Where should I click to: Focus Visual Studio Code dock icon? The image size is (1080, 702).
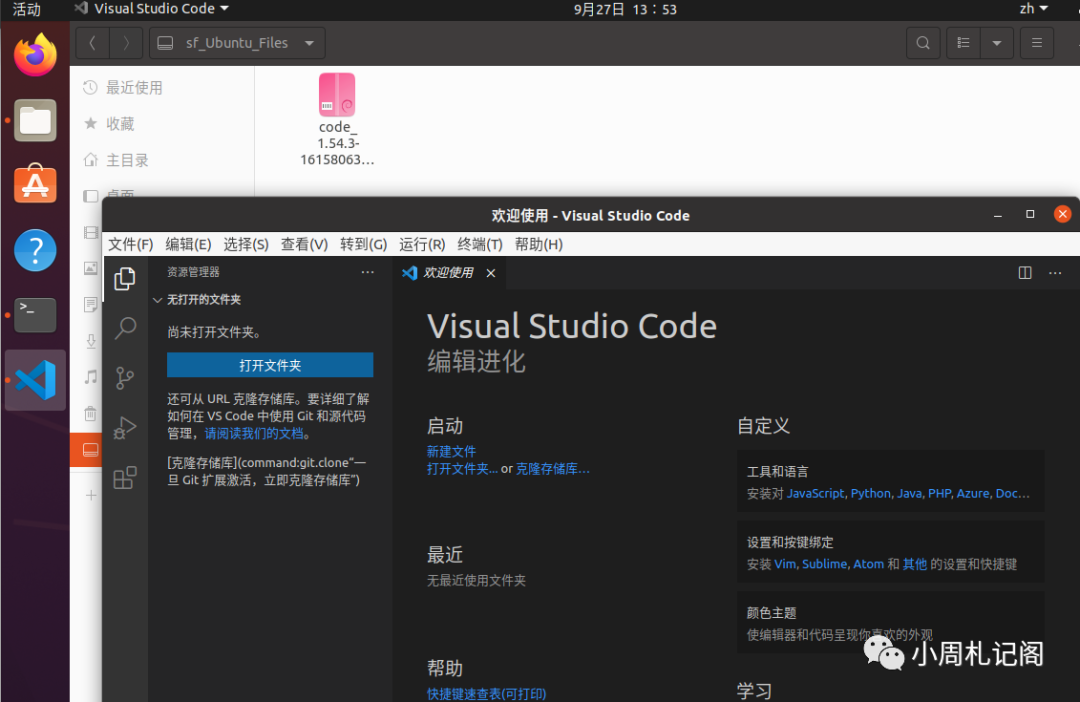pos(35,380)
